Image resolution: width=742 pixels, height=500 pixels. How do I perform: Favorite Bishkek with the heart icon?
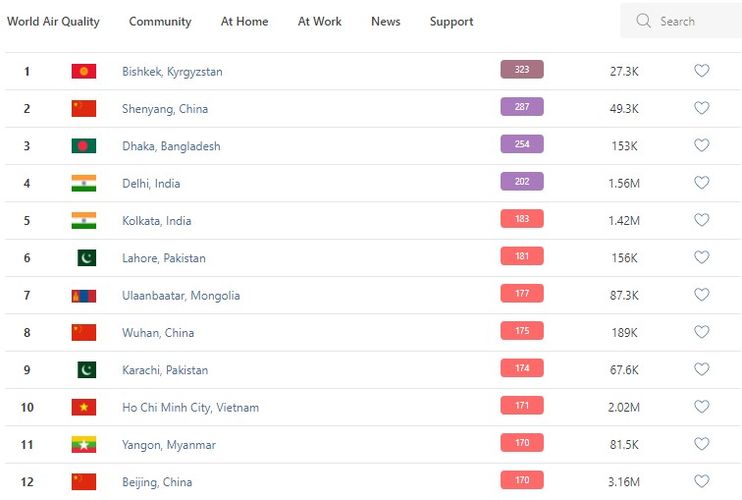[x=701, y=71]
